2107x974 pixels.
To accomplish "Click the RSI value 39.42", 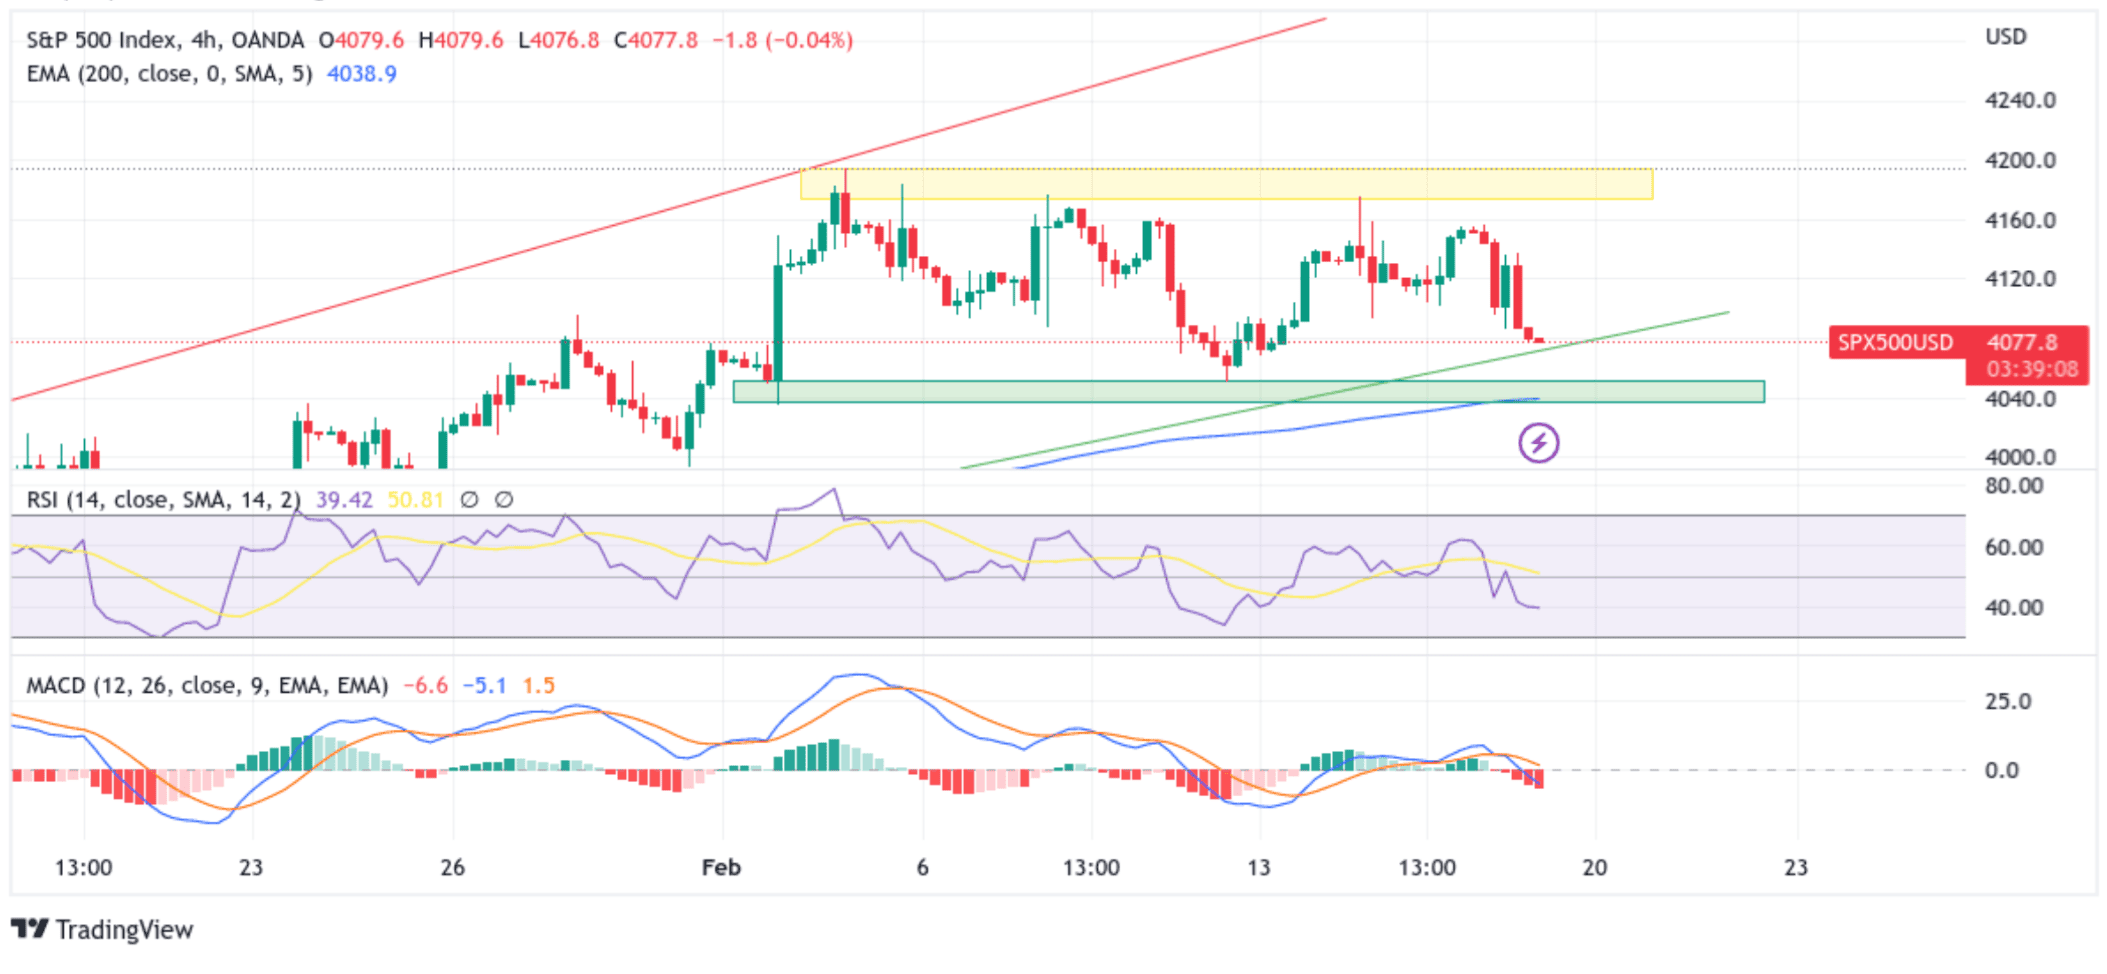I will click(x=344, y=499).
